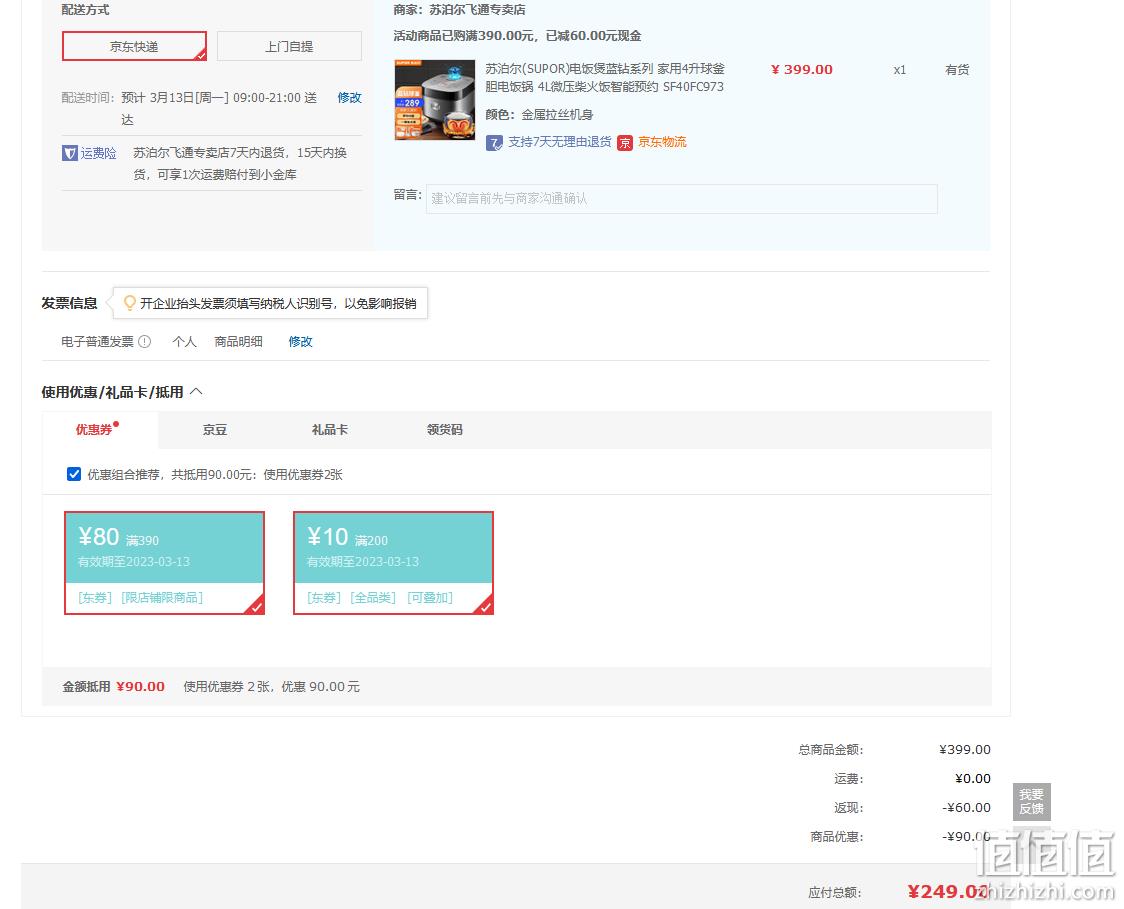Switch to the 领货码 tab
The height and width of the screenshot is (909, 1124).
point(444,429)
